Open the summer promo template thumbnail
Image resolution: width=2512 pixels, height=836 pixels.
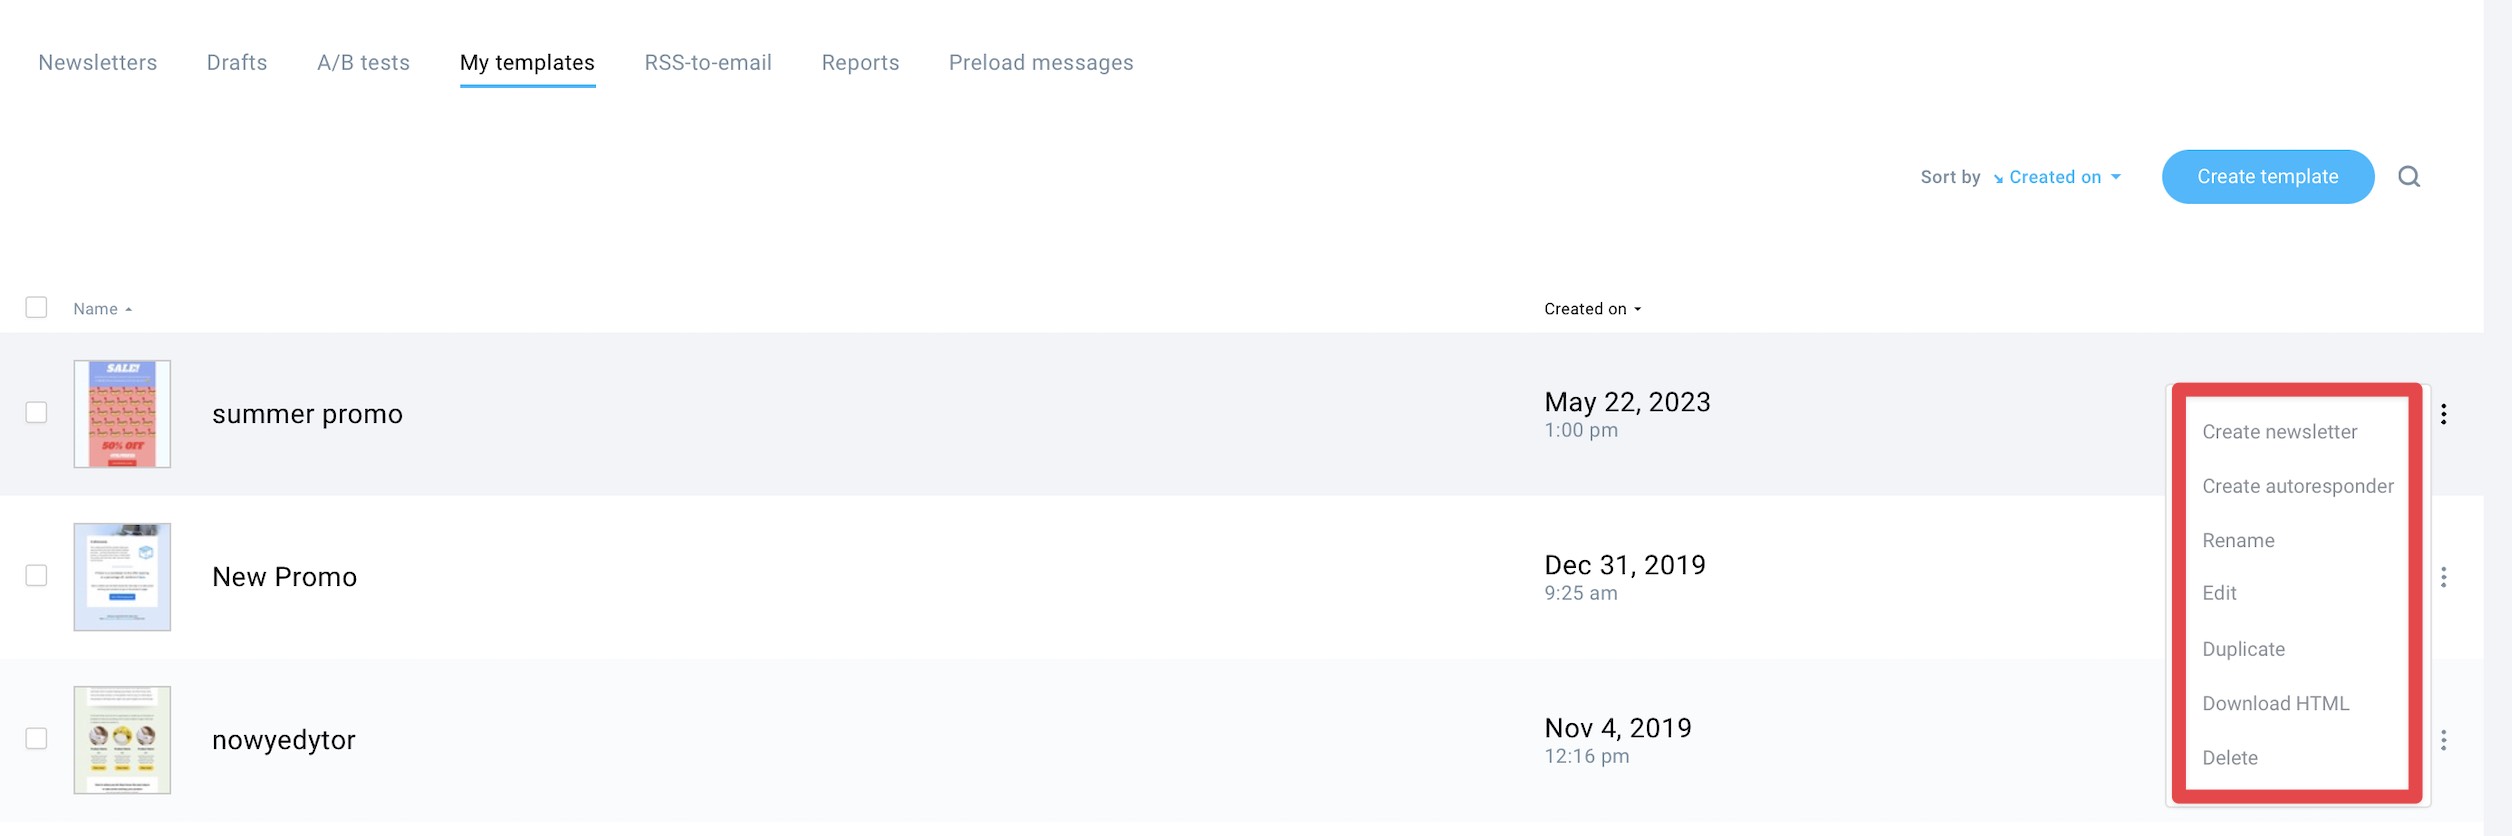click(x=122, y=414)
